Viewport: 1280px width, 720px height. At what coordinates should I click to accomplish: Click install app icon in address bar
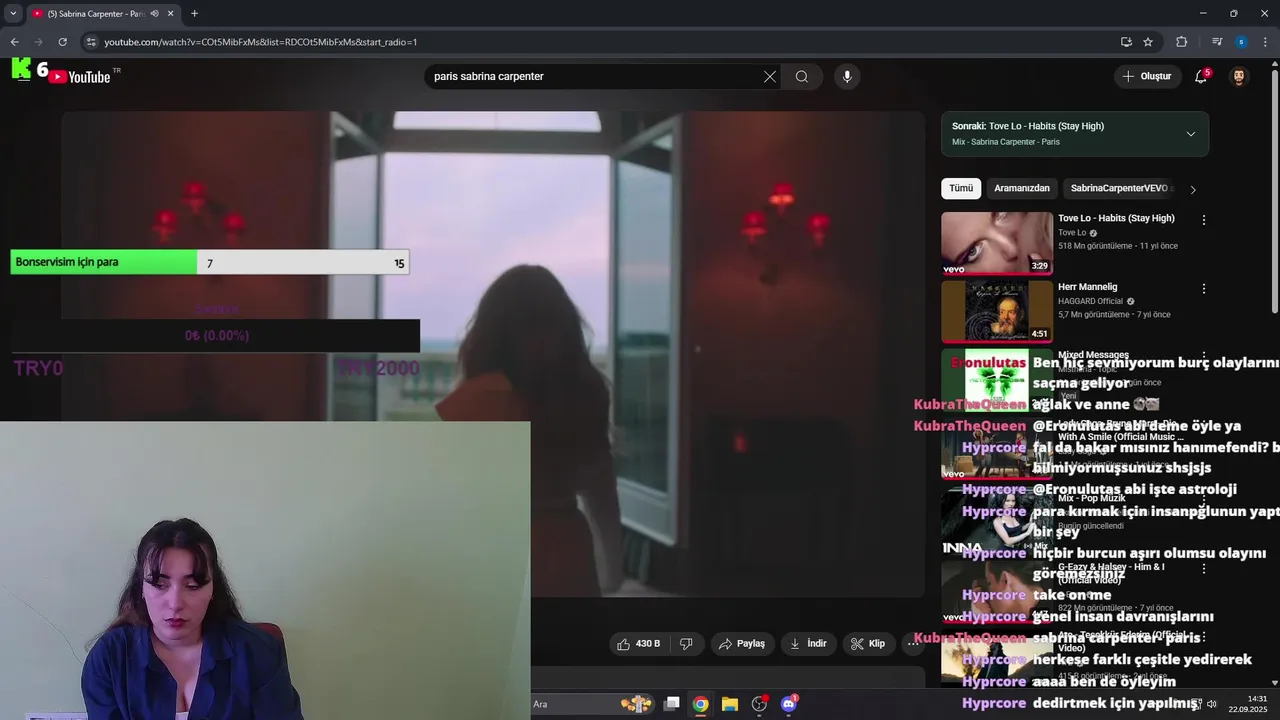click(x=1126, y=42)
